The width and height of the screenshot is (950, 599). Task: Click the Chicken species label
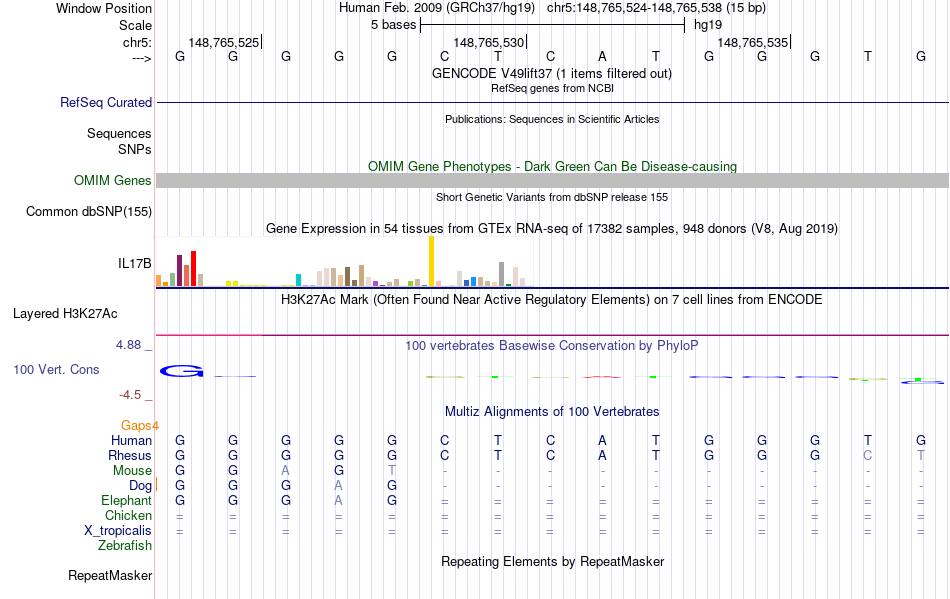click(x=128, y=515)
